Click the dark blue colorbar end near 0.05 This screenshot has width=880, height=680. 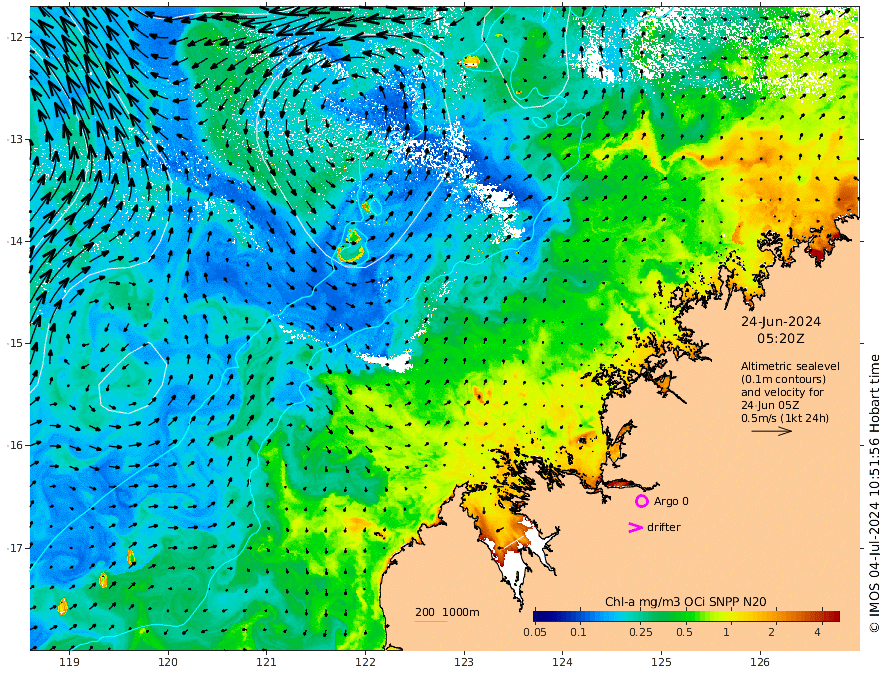pos(539,617)
